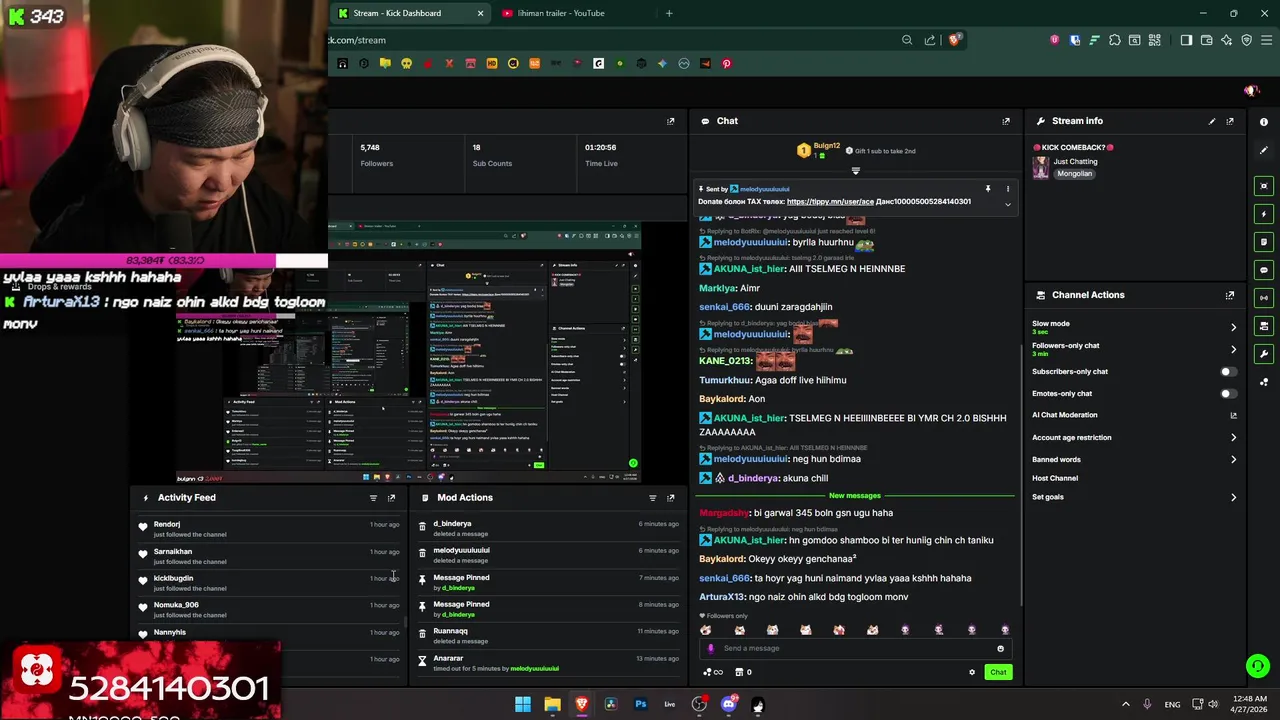1280x720 pixels.
Task: Toggle Emotes-only chat
Action: click(1229, 394)
